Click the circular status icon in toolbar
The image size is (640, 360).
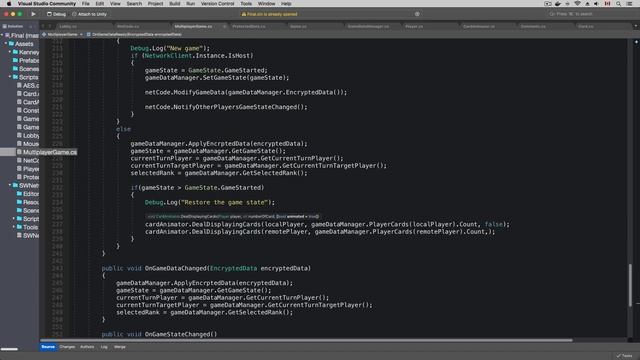tap(417, 14)
